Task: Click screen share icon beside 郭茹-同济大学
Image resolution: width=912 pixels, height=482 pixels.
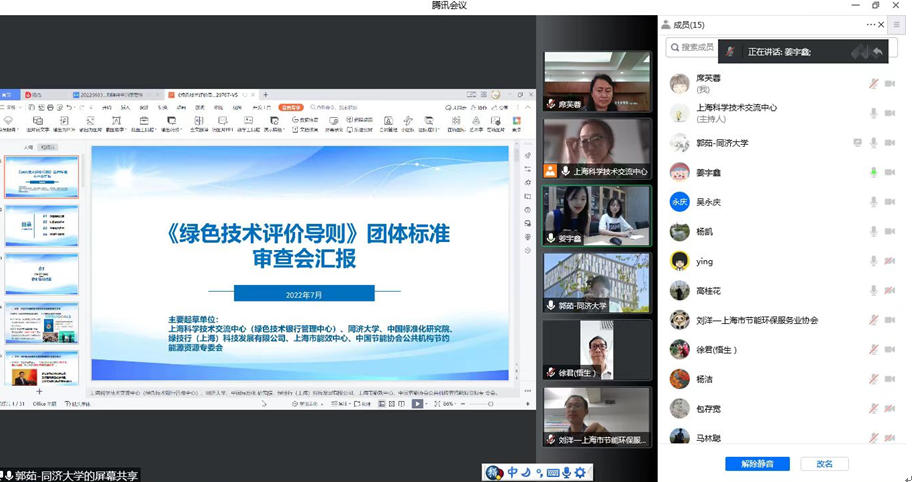Action: click(x=857, y=143)
